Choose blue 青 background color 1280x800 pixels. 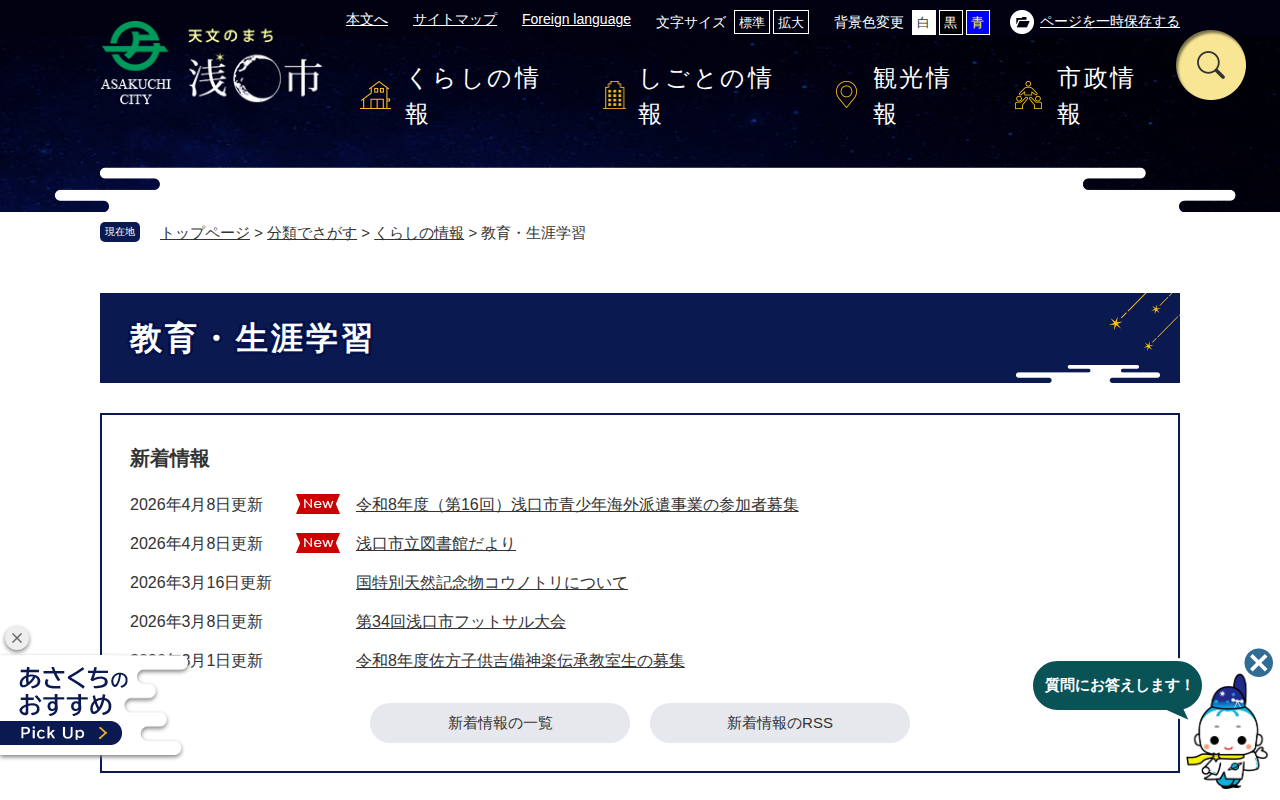click(978, 22)
